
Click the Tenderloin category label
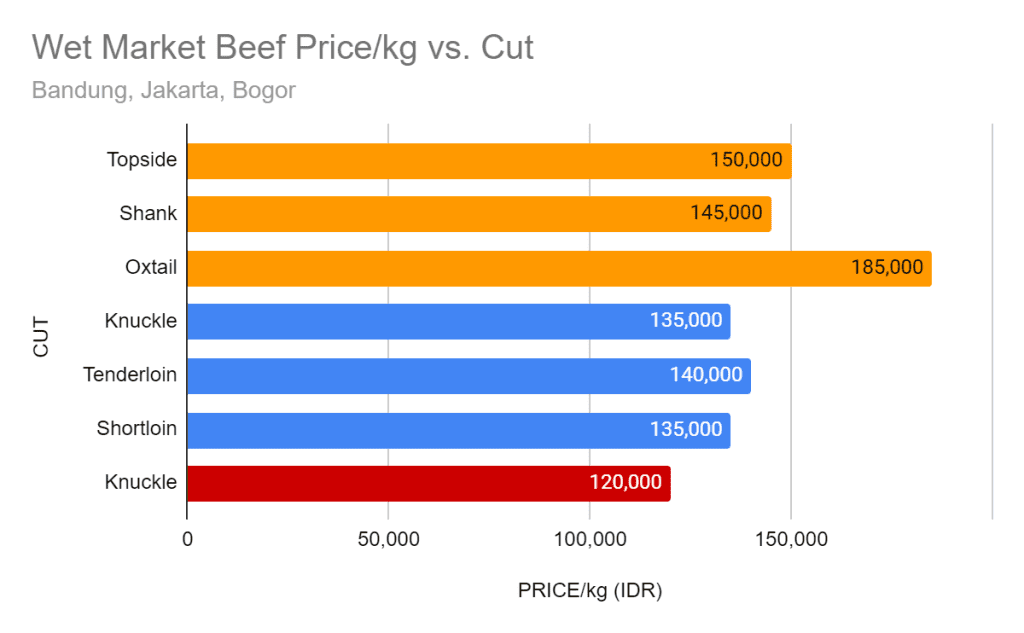(x=130, y=375)
